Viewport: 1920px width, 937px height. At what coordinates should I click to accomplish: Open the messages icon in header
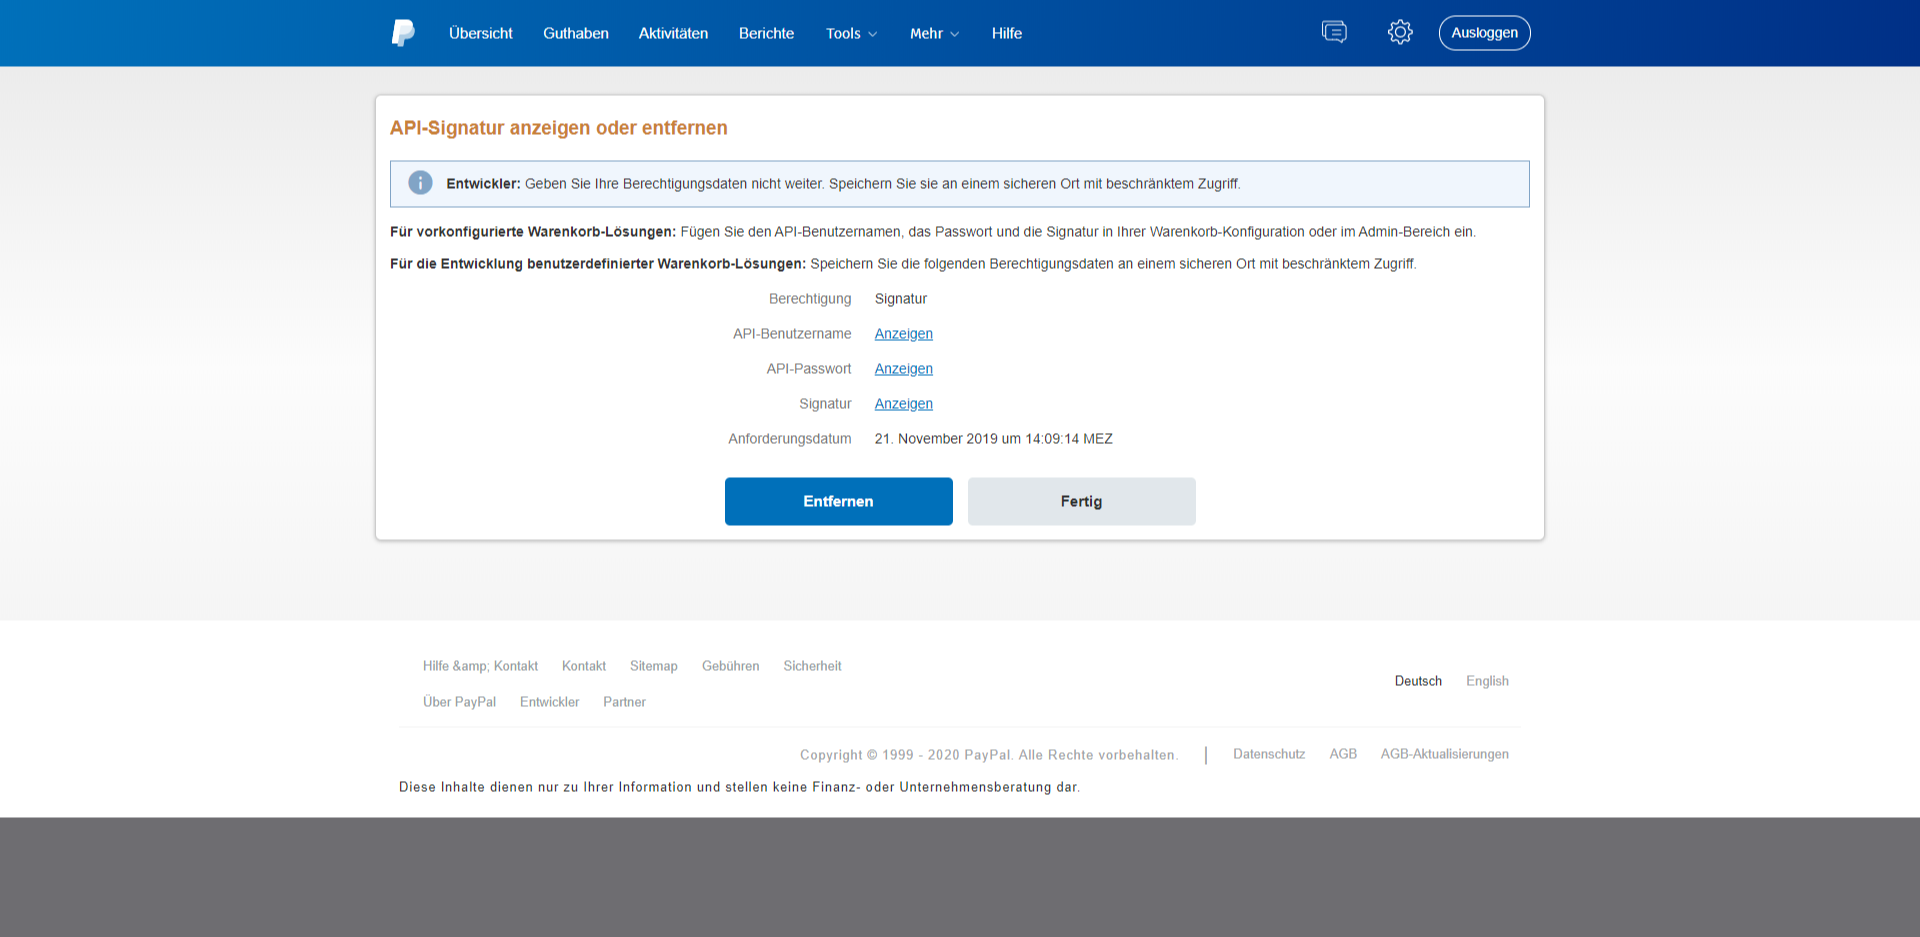1334,33
